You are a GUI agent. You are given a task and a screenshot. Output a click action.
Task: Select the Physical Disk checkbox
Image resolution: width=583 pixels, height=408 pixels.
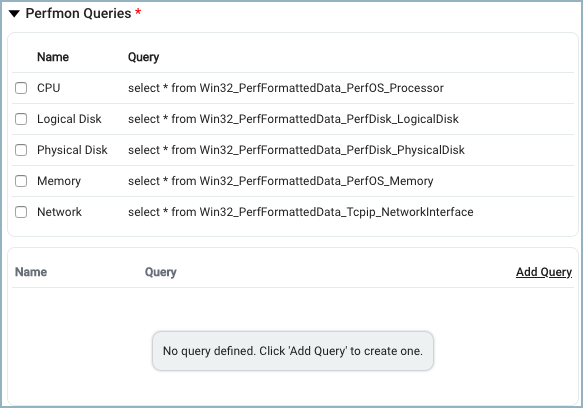(x=21, y=150)
